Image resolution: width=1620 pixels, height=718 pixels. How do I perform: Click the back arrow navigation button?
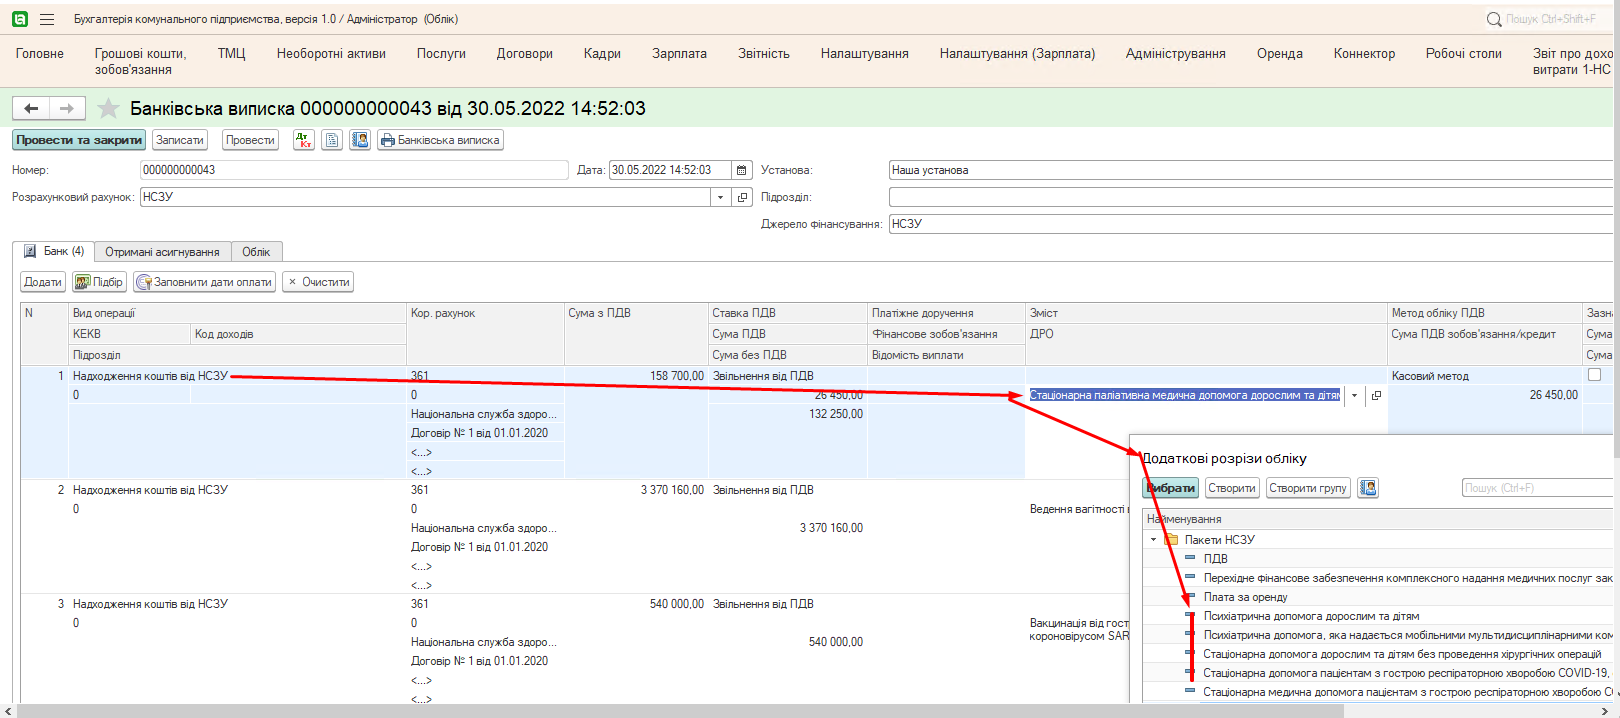coord(31,108)
